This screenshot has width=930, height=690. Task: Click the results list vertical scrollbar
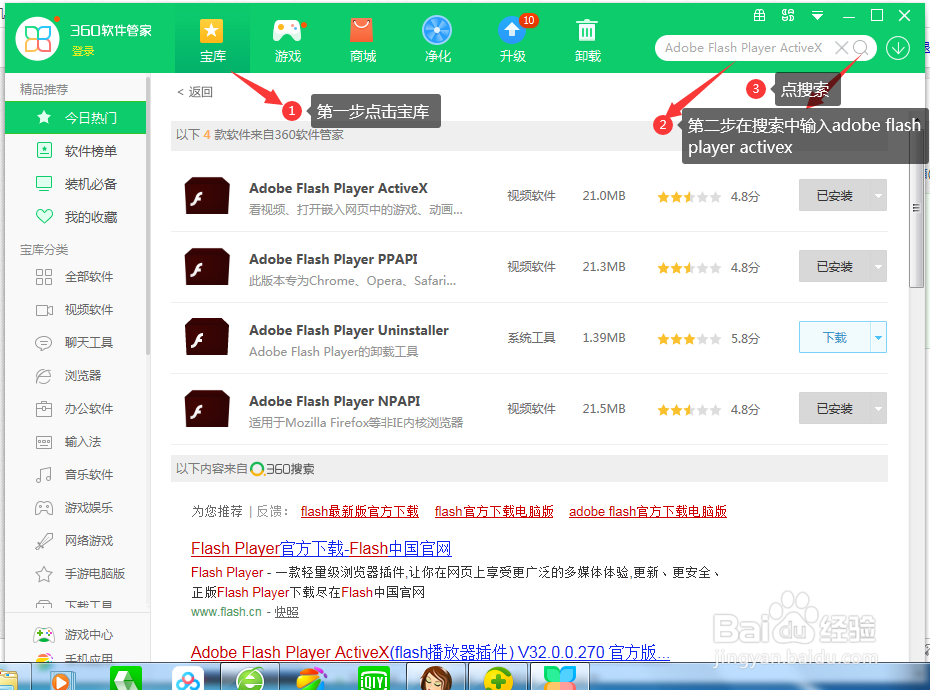click(x=916, y=208)
